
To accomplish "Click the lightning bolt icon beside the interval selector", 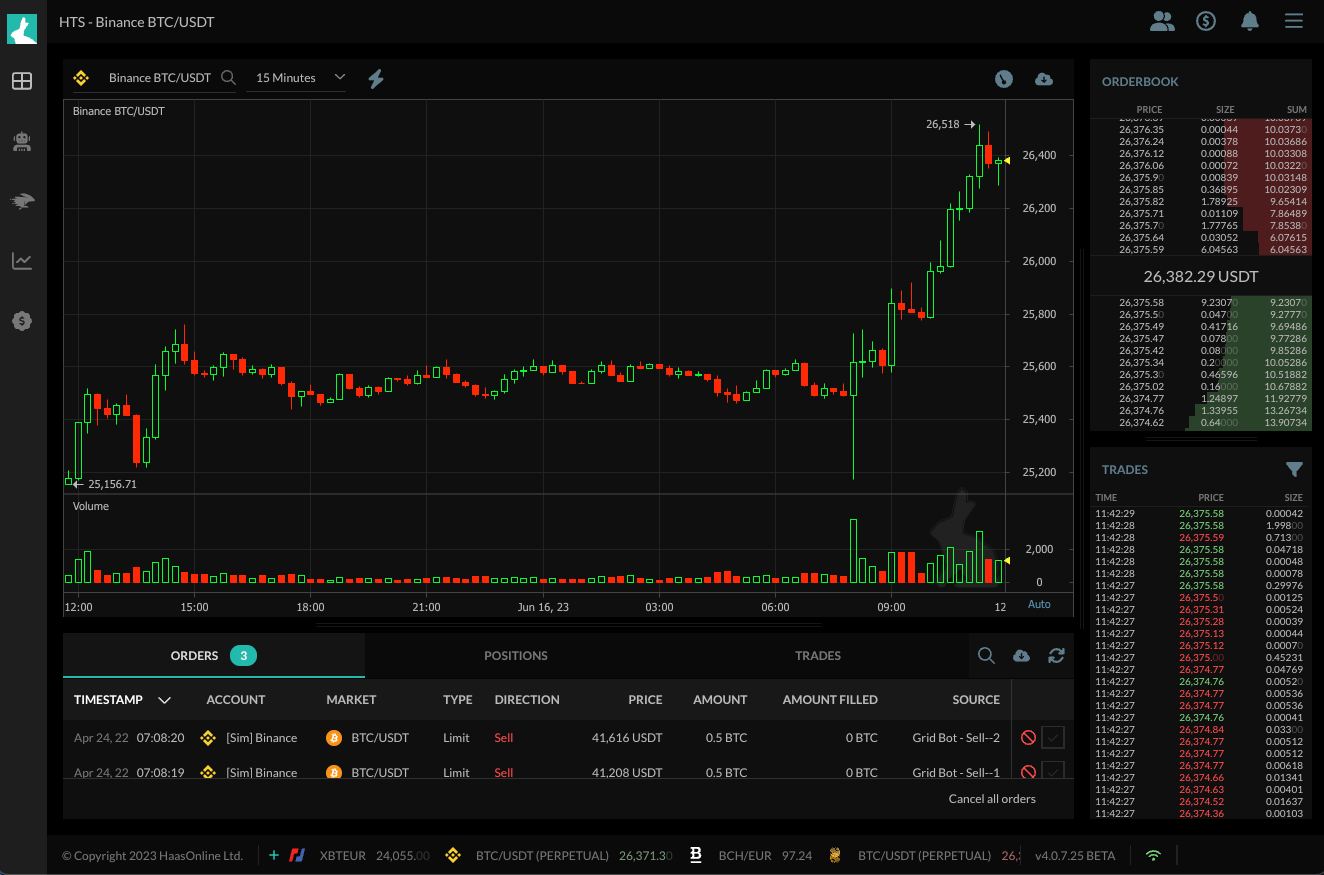I will (376, 77).
